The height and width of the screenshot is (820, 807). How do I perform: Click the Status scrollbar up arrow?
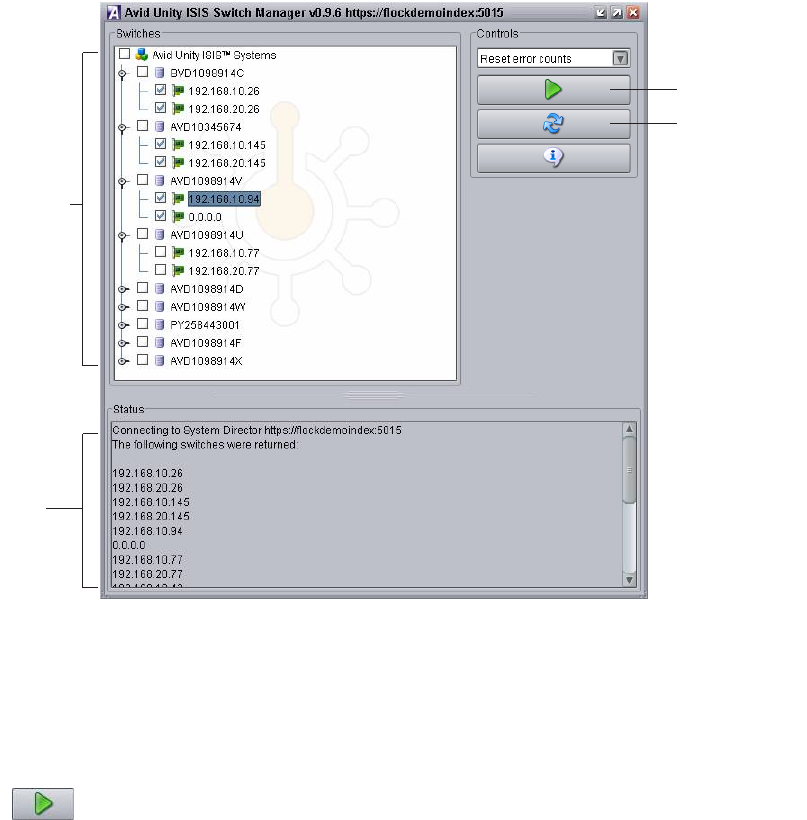pyautogui.click(x=629, y=429)
